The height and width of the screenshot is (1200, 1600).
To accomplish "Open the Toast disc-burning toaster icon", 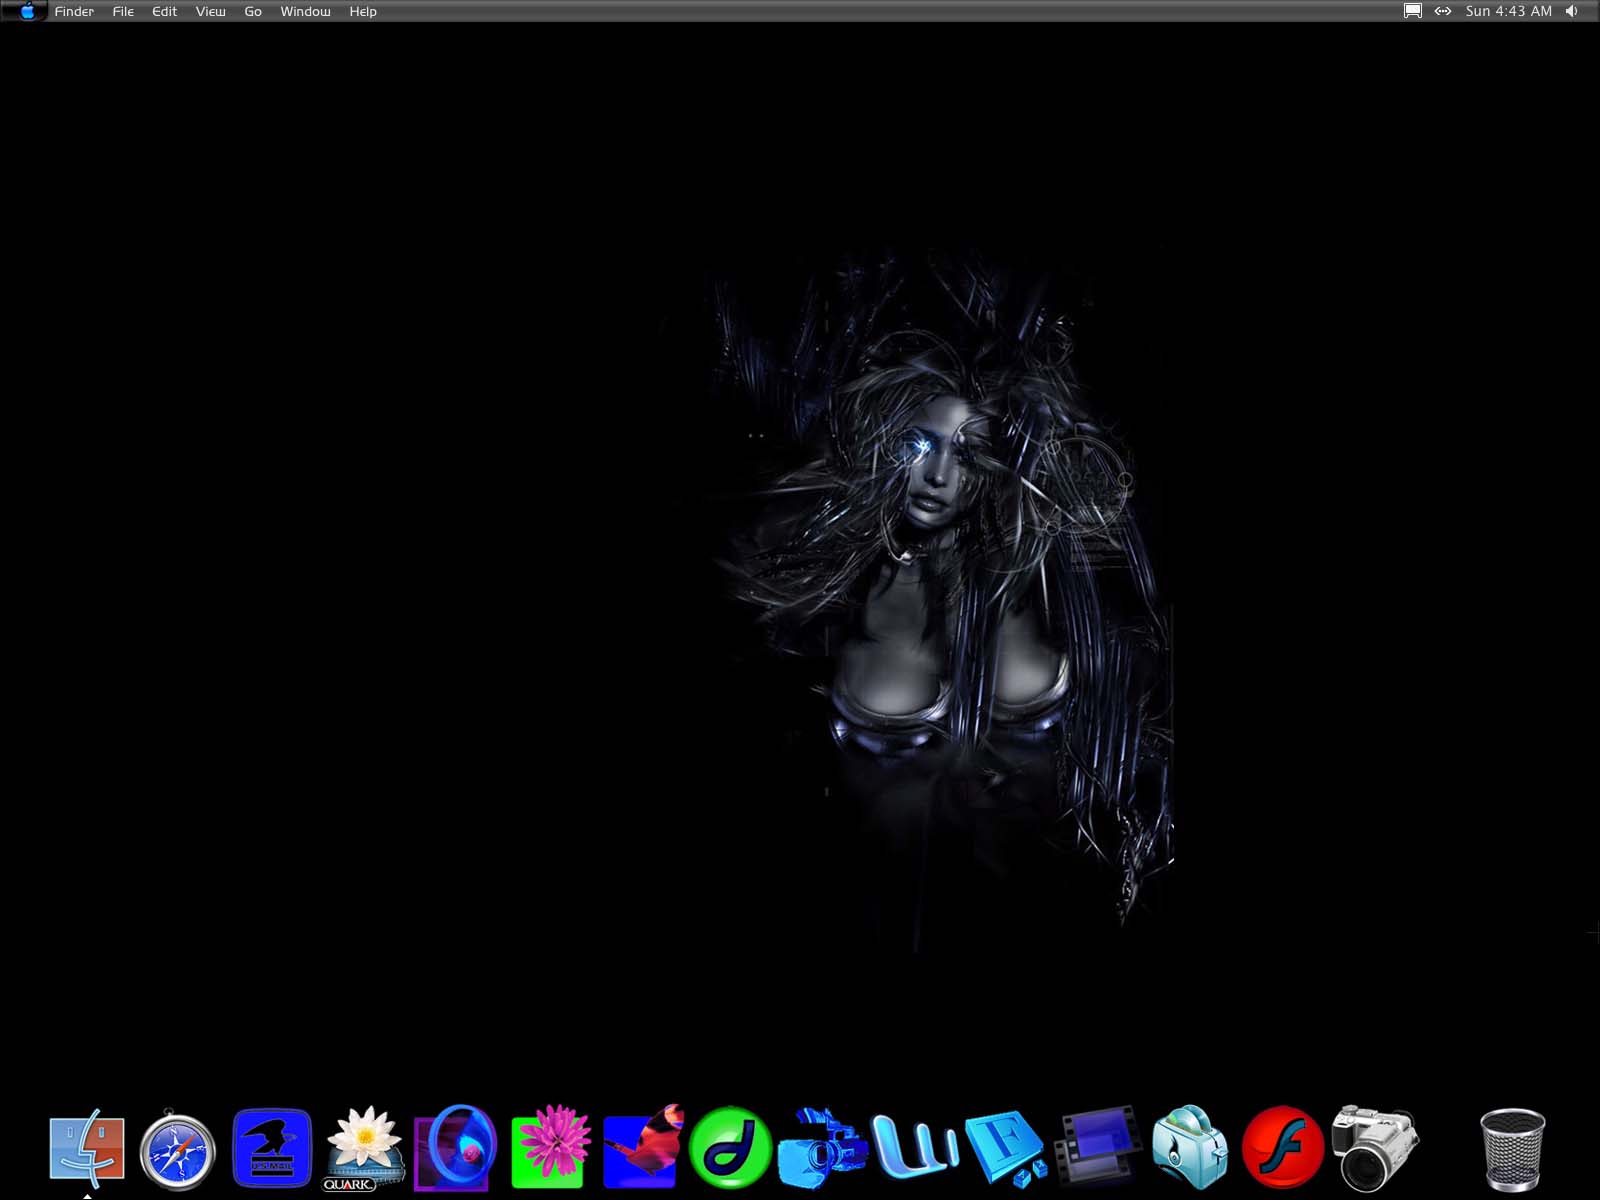I will [1189, 1148].
